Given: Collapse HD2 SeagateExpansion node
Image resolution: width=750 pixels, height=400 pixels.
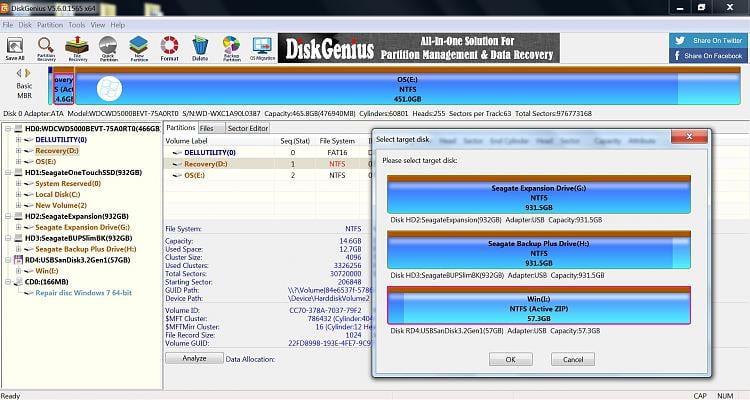Looking at the screenshot, I should (x=8, y=216).
